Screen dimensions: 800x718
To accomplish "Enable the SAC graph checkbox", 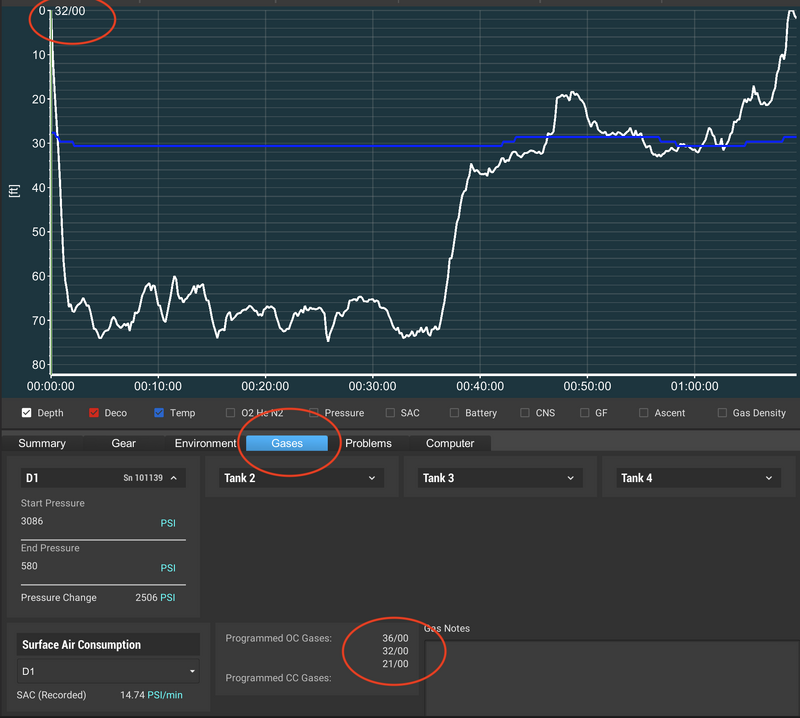I will (391, 413).
